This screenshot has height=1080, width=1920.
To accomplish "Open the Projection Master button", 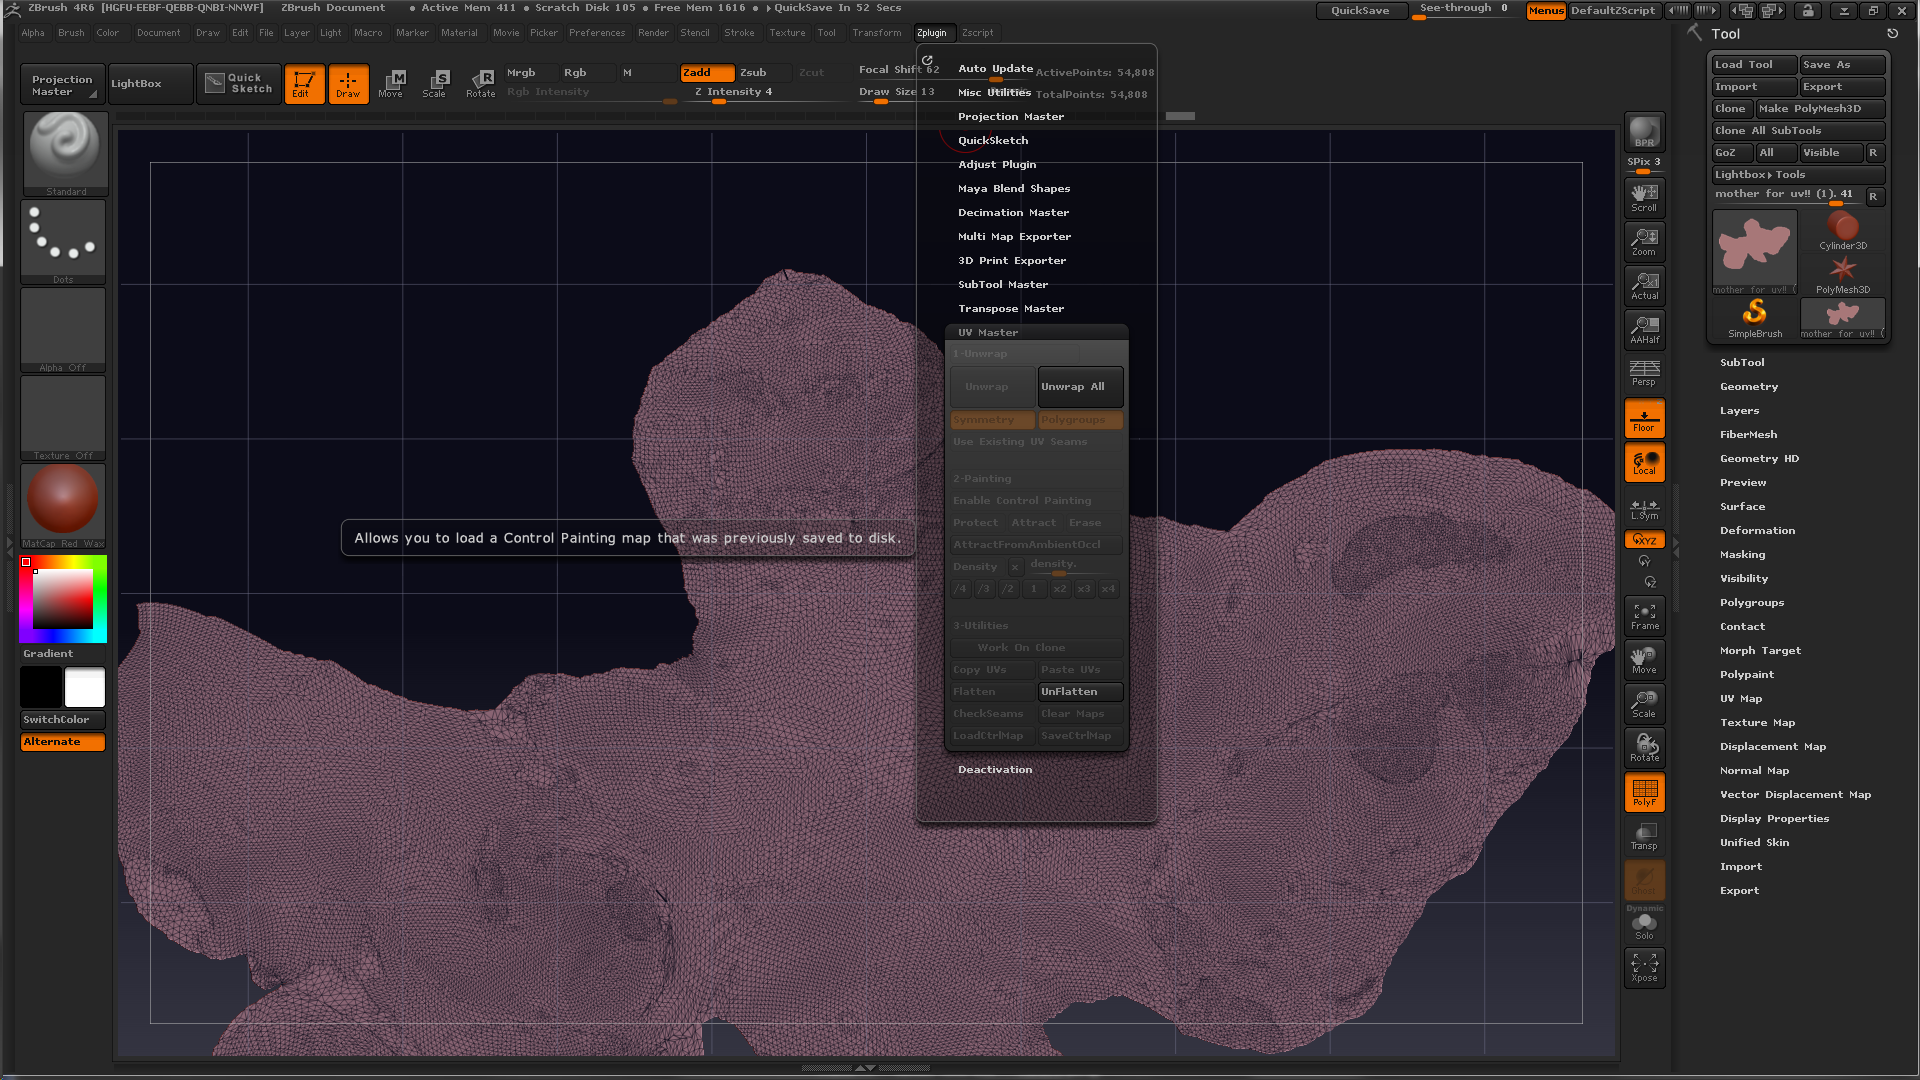I will tap(60, 85).
